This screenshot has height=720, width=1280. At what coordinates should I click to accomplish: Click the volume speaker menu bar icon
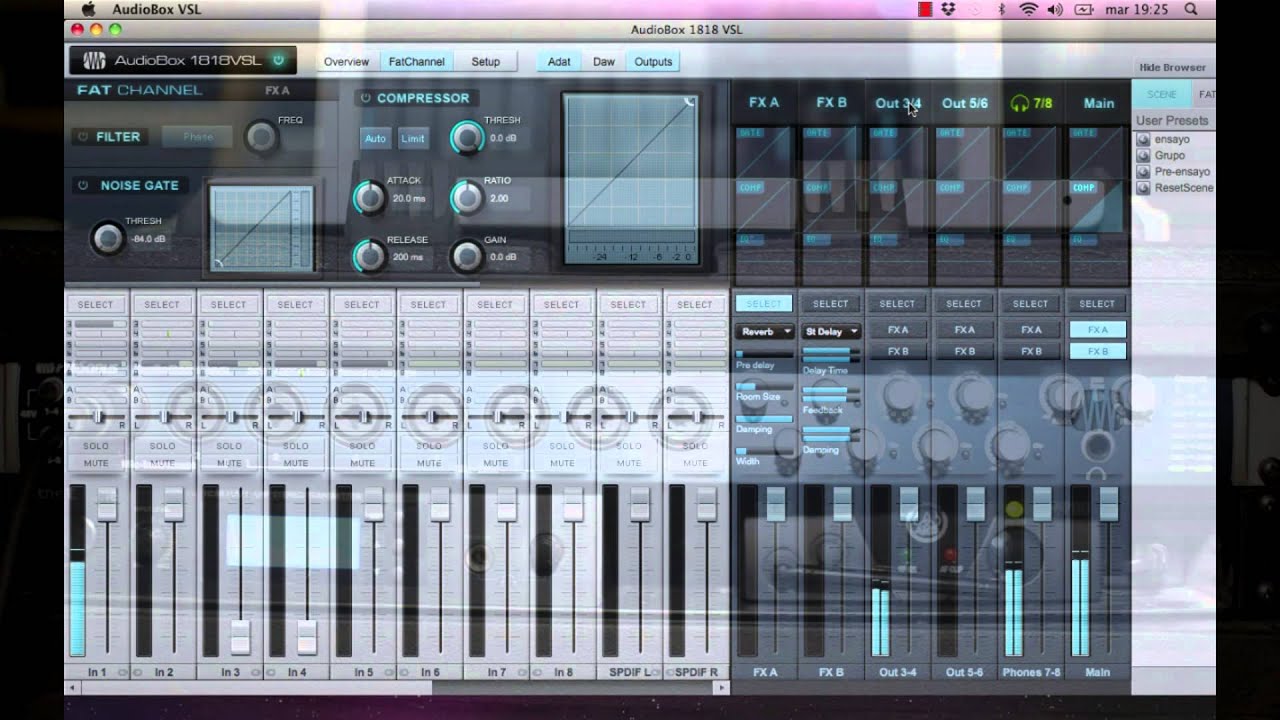point(1055,9)
